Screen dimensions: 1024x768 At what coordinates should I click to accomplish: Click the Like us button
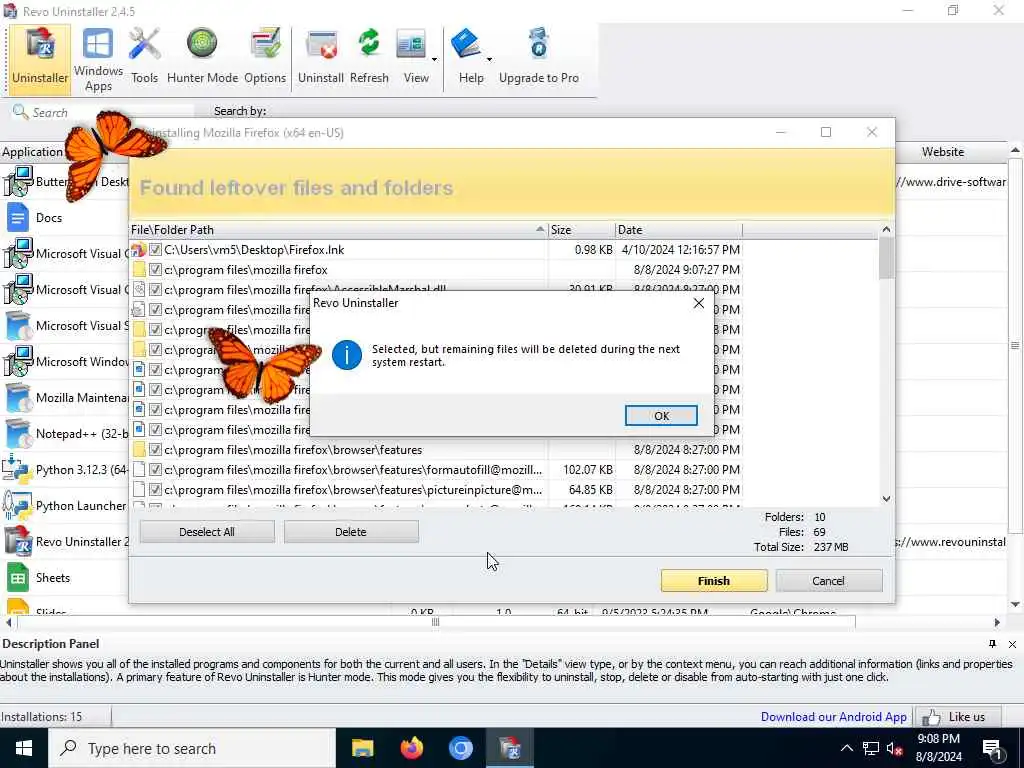(x=959, y=716)
